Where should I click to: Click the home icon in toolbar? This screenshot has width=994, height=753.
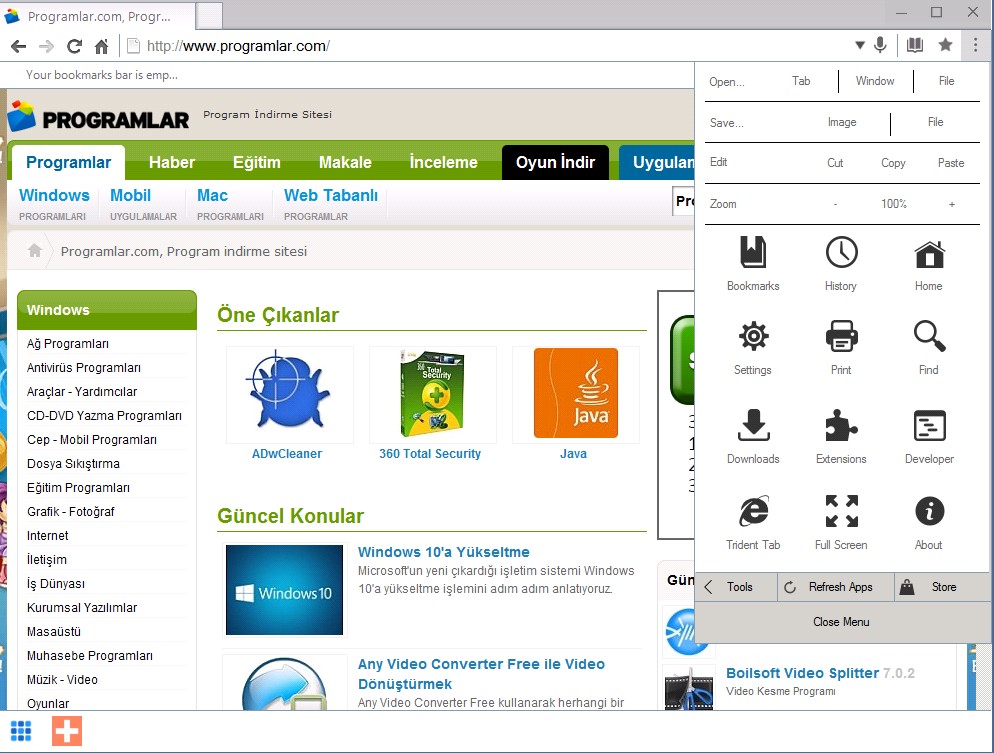(x=101, y=46)
